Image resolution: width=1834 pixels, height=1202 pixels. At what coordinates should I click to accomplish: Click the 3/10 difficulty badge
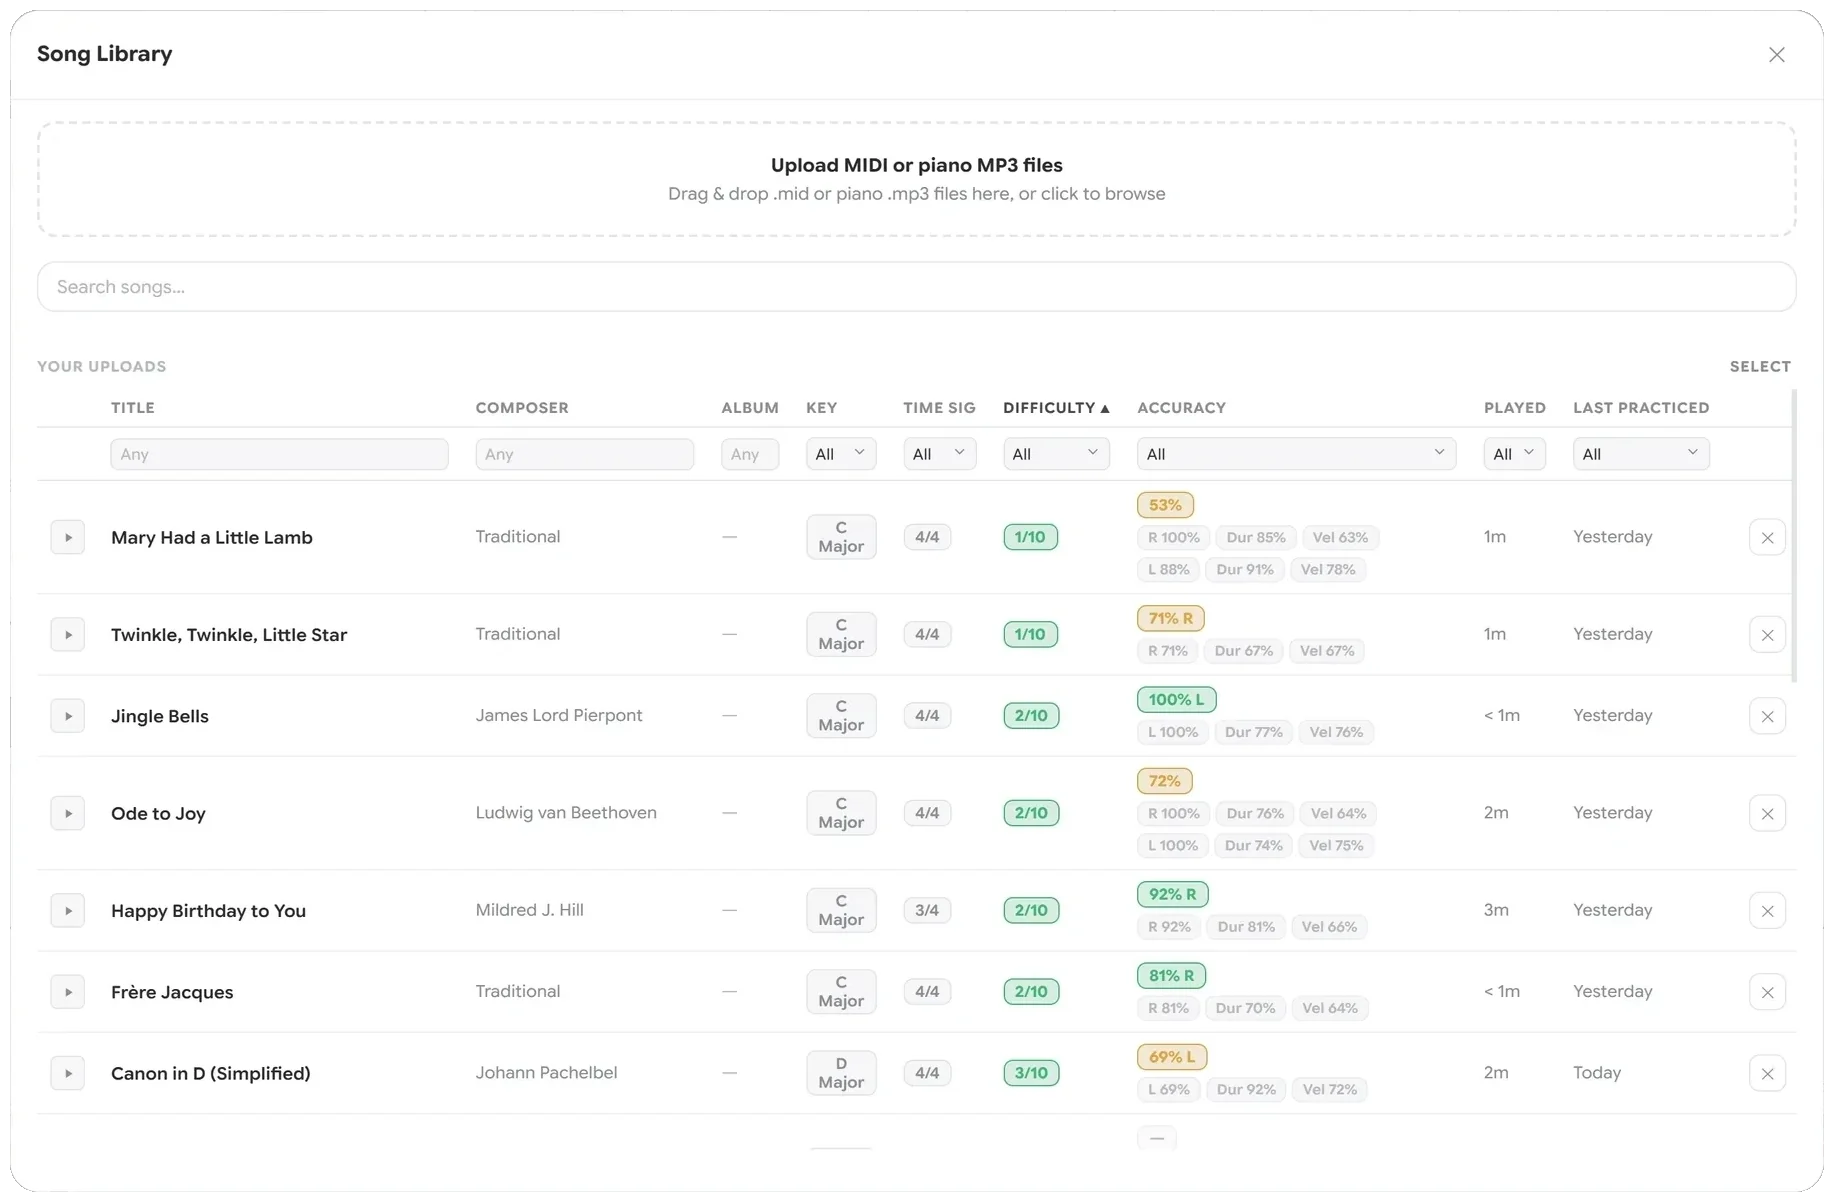click(1031, 1073)
